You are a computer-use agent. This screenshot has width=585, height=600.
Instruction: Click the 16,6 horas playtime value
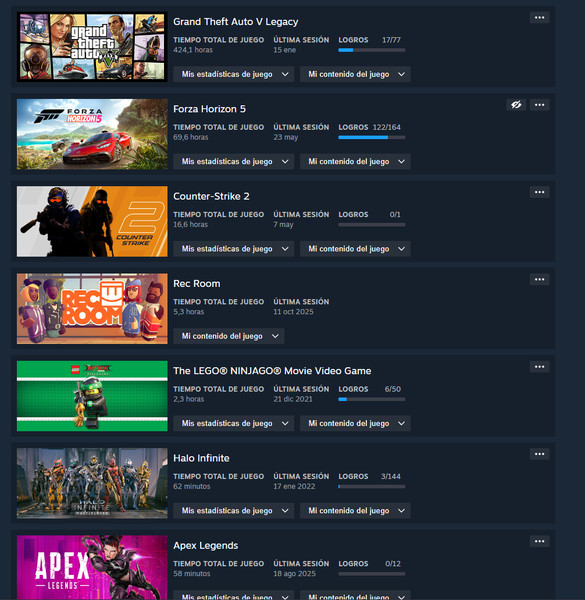point(191,224)
